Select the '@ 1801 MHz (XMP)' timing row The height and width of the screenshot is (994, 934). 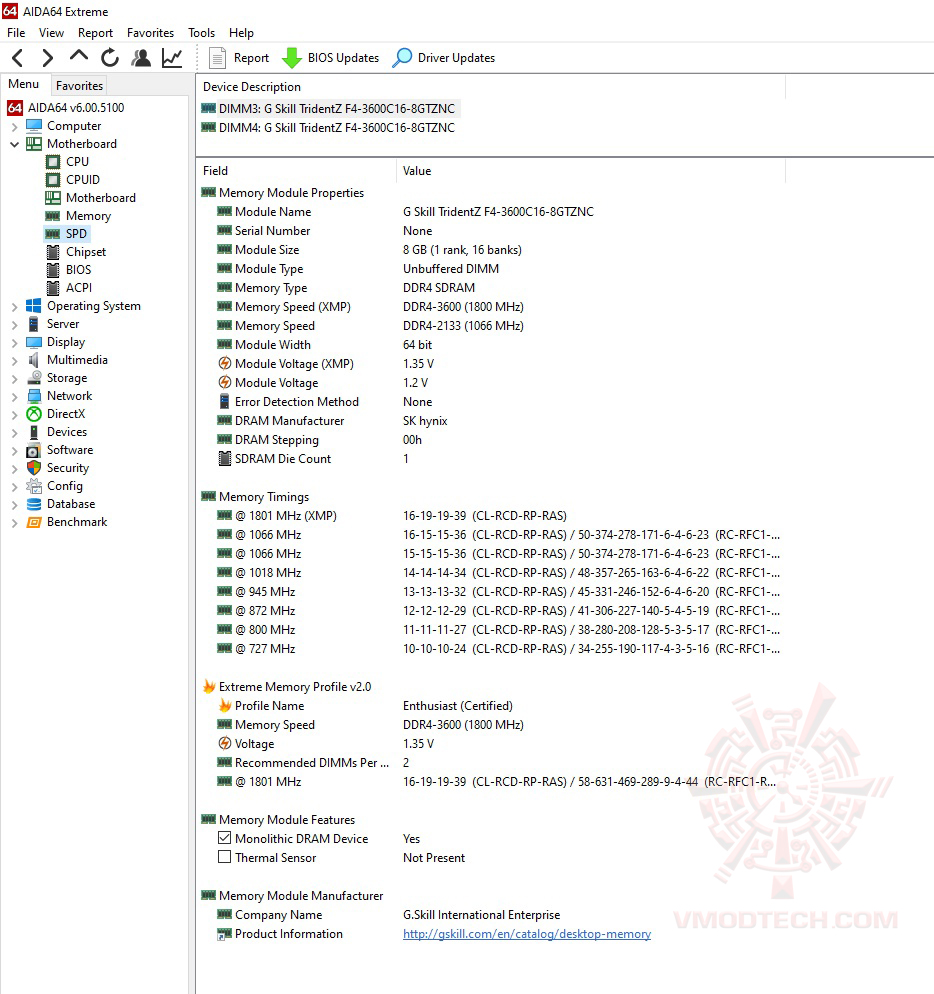[491, 516]
